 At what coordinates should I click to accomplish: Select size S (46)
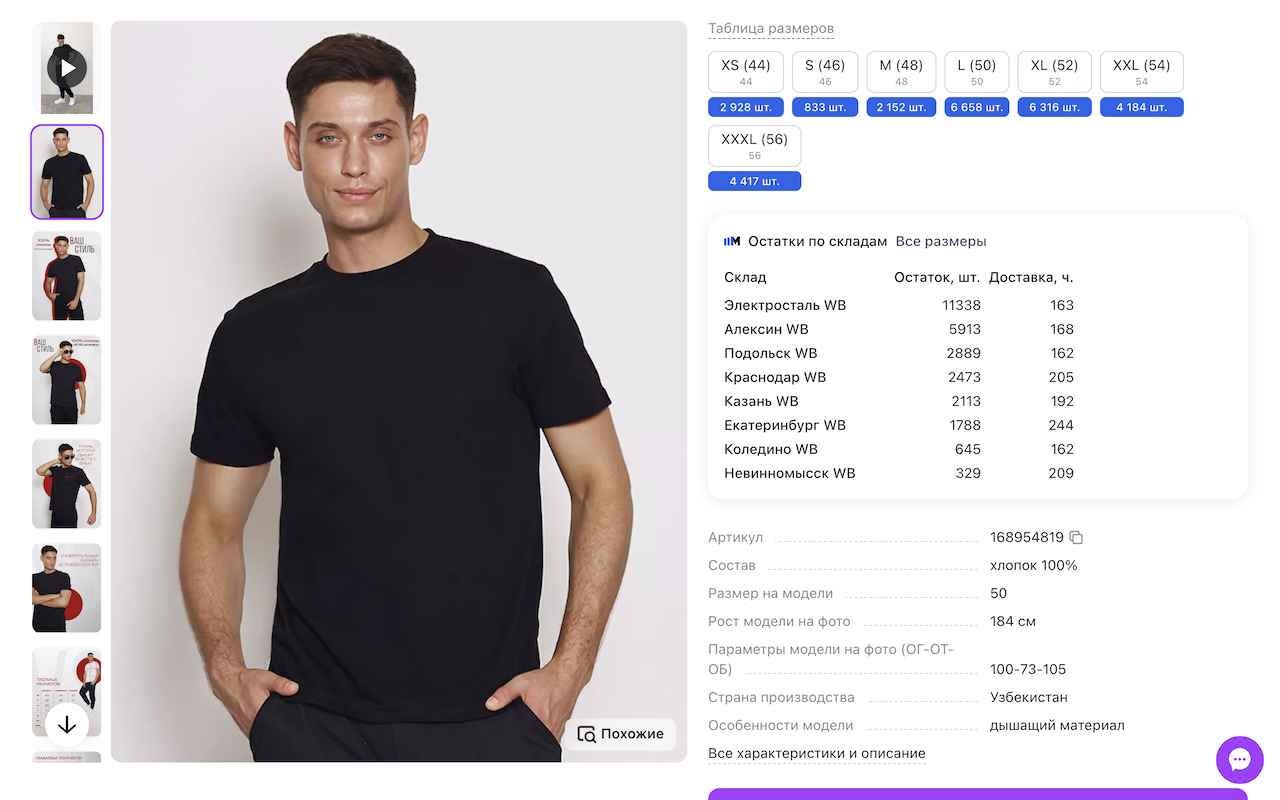coord(825,71)
